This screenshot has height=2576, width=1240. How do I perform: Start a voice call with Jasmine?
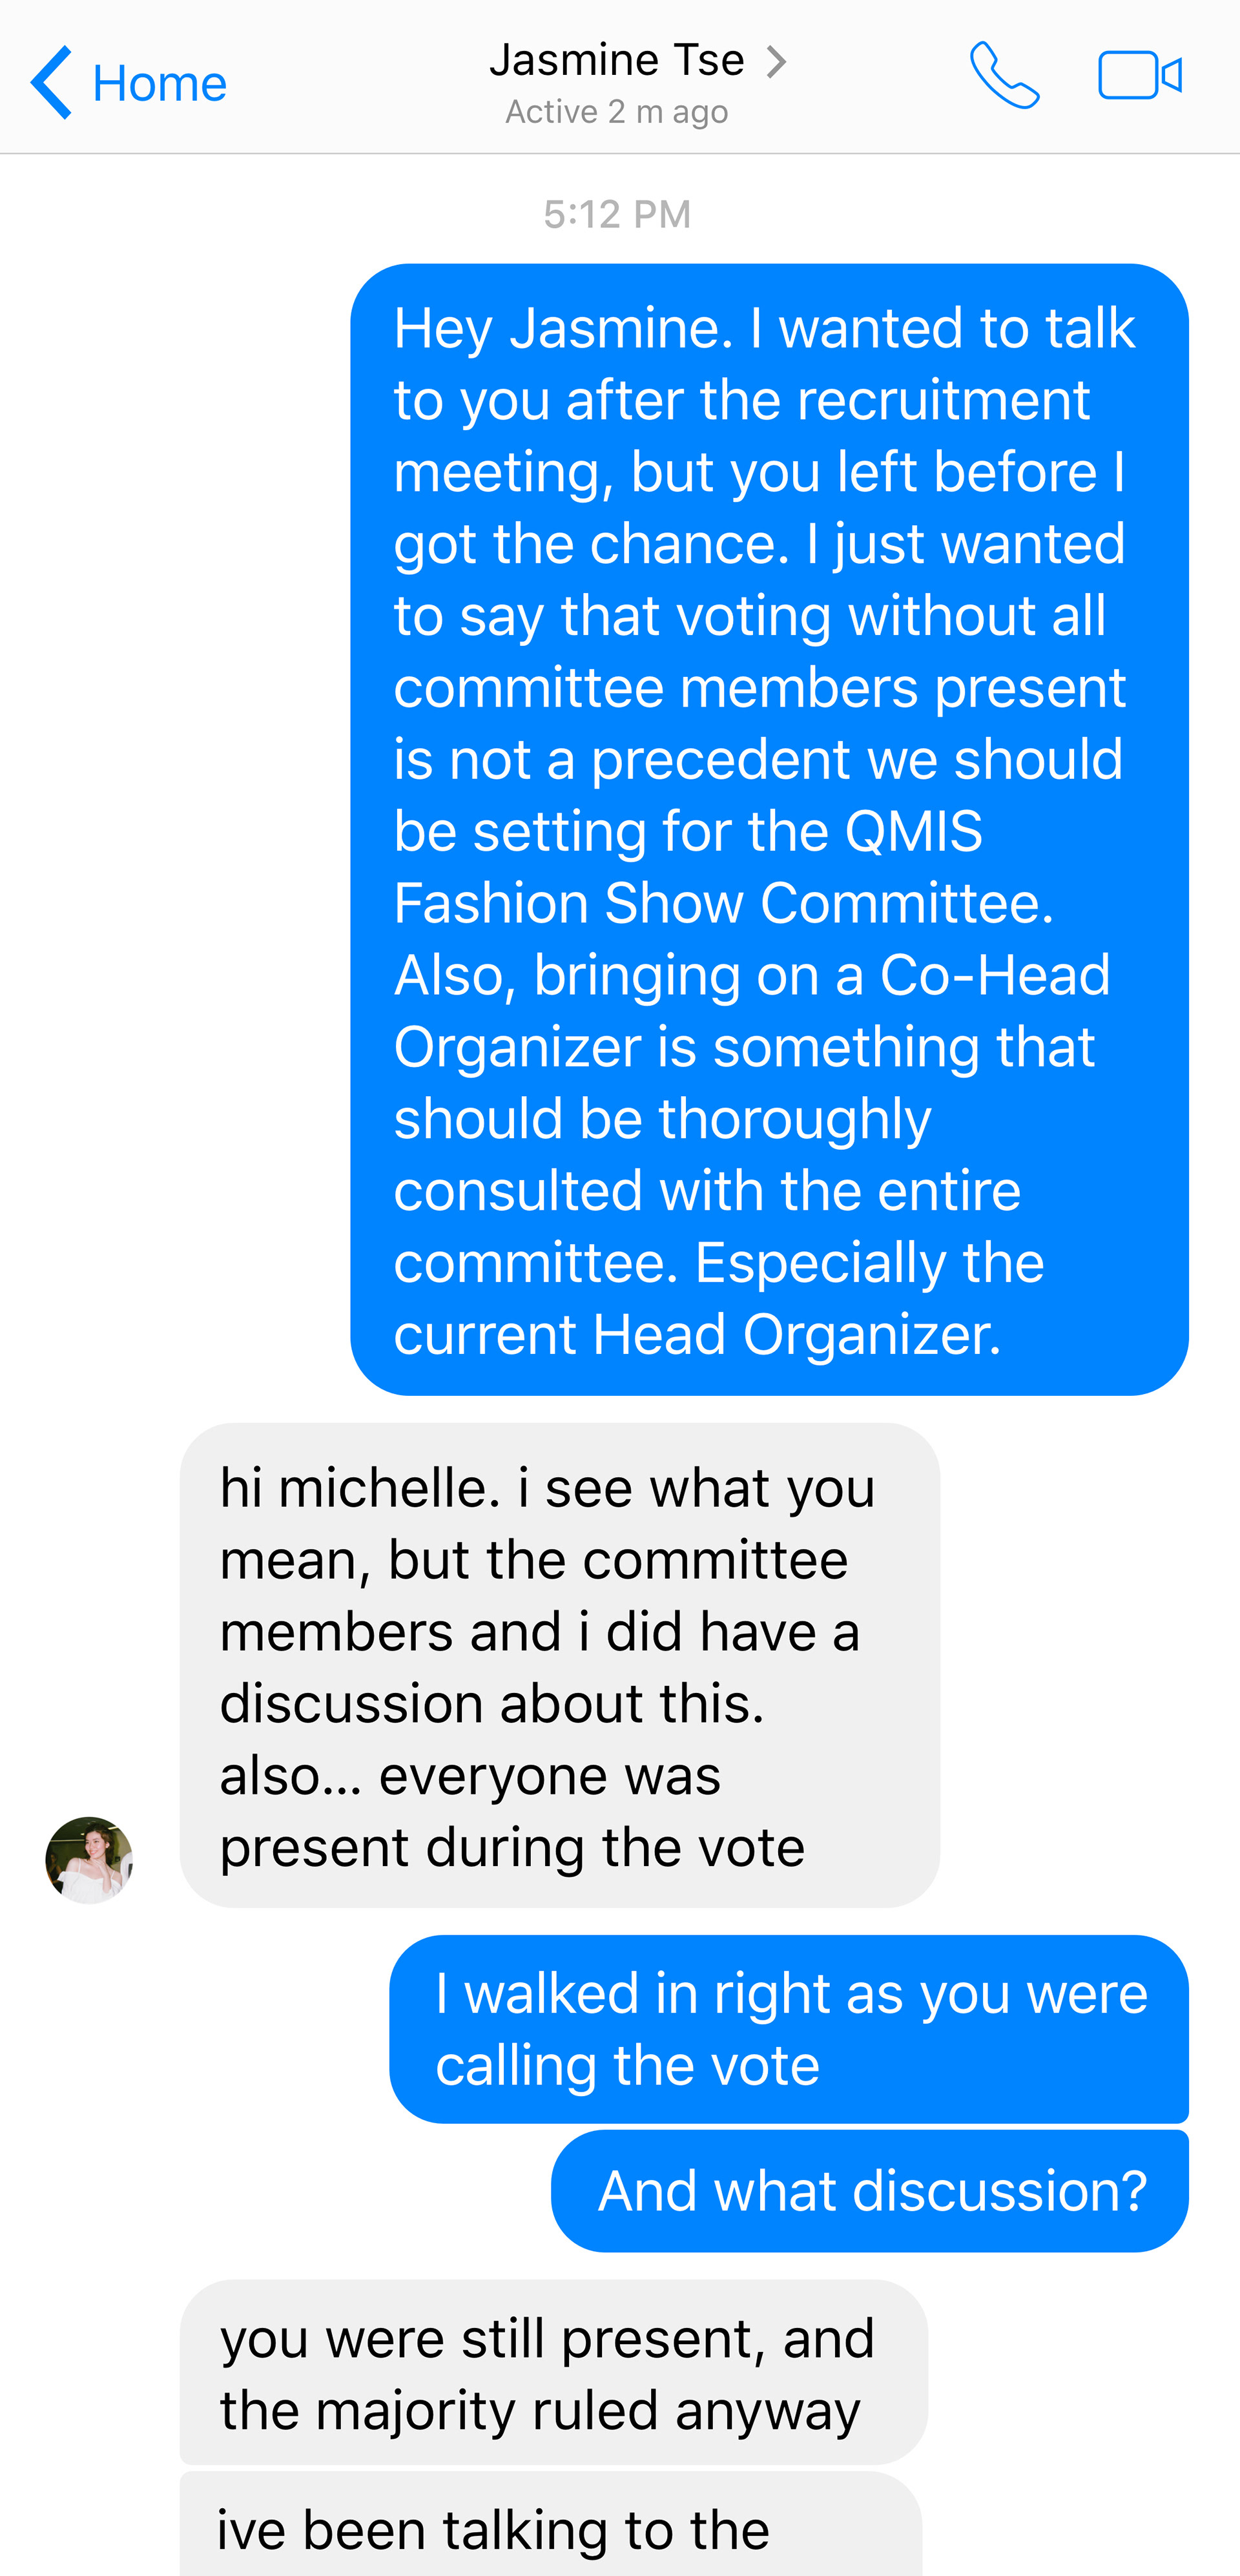coord(1004,75)
